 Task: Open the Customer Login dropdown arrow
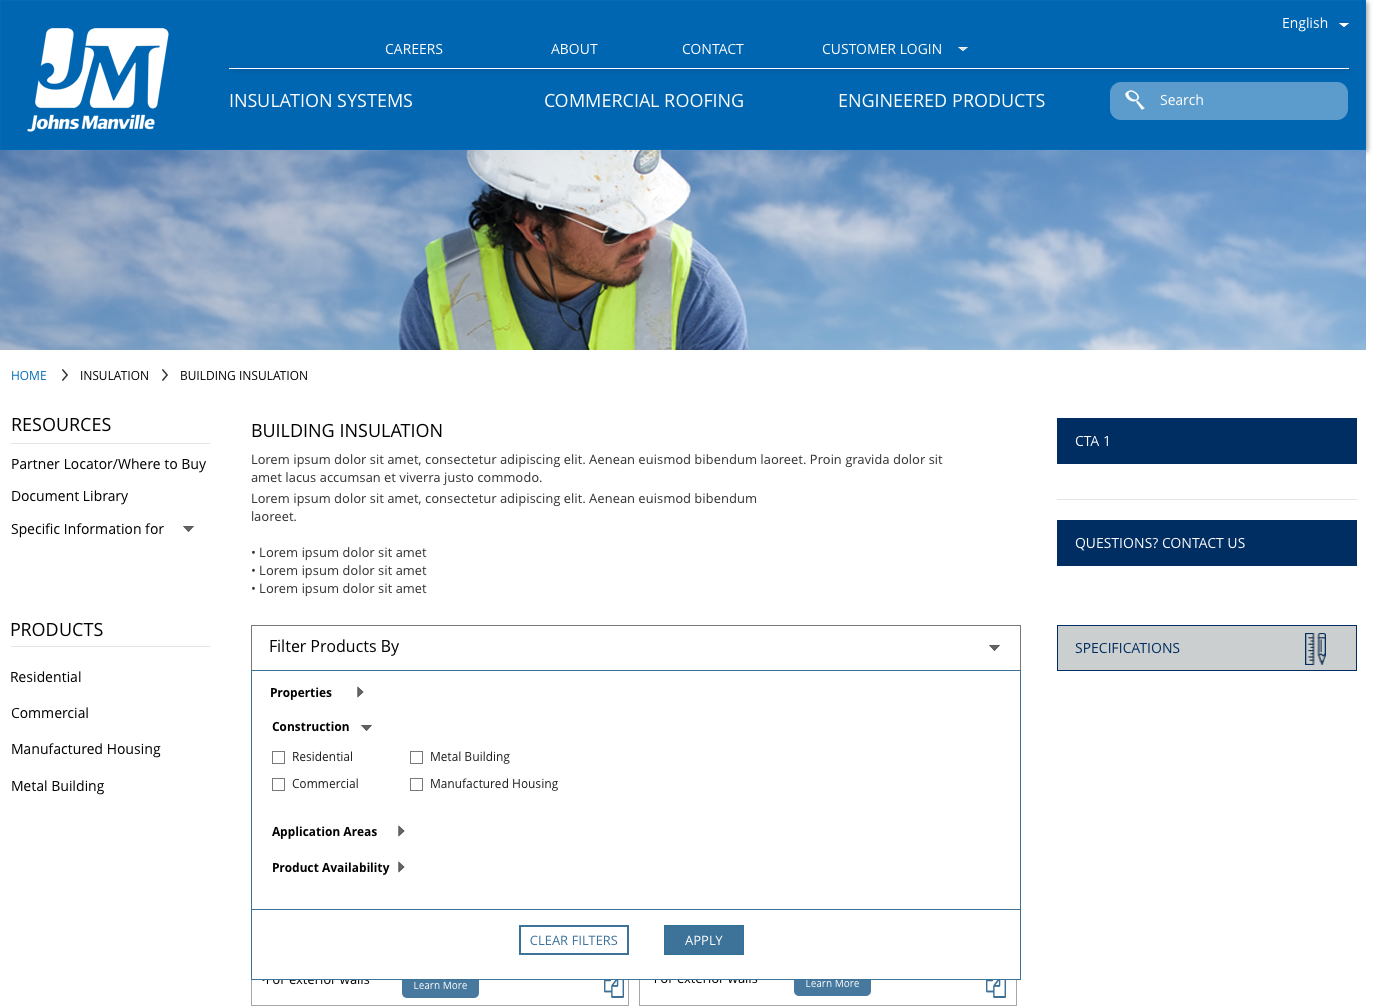tap(963, 49)
